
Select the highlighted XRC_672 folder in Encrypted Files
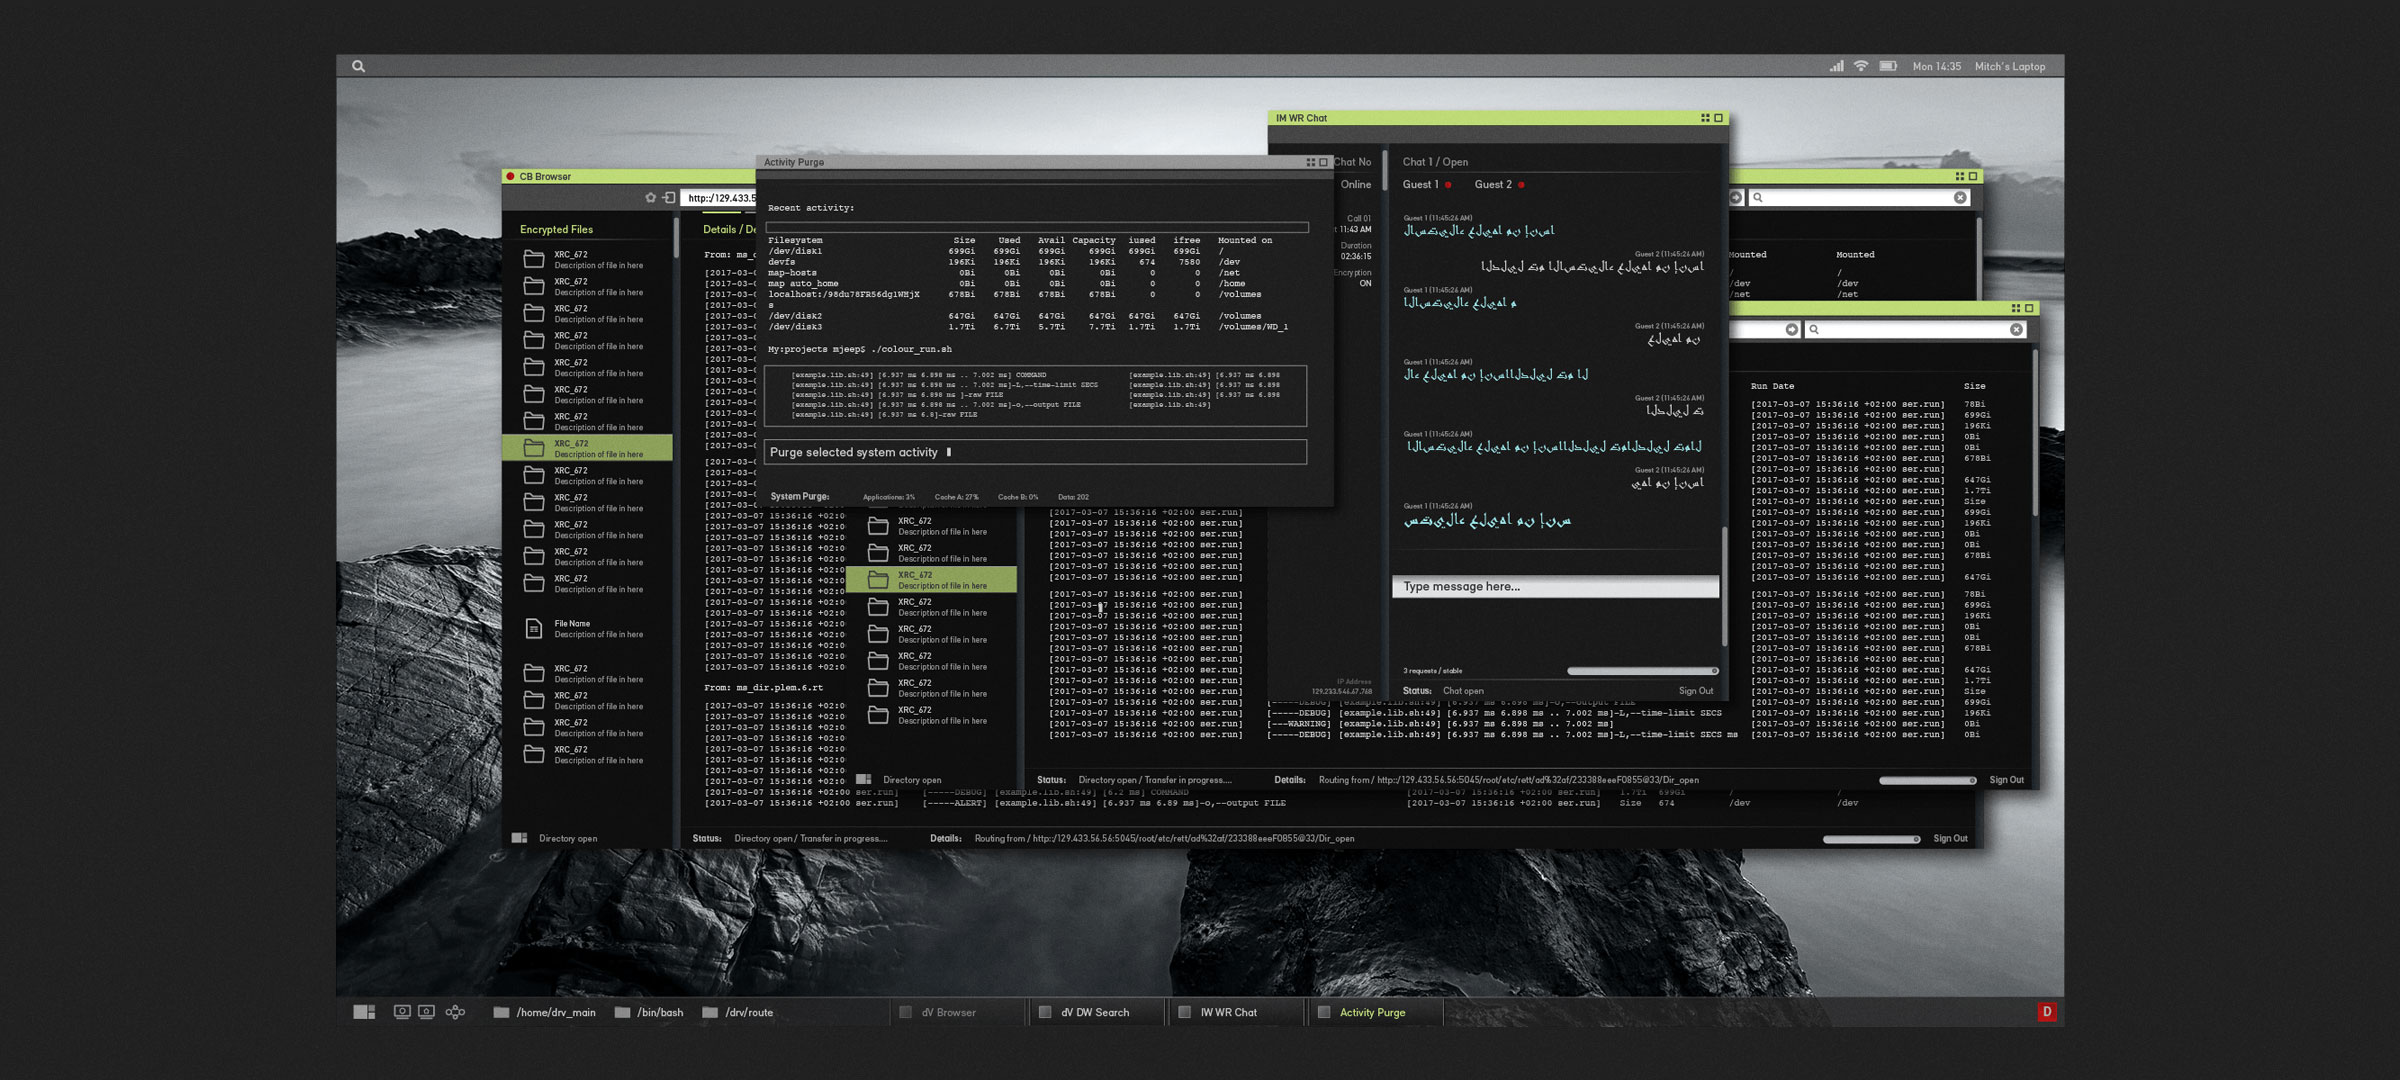[x=587, y=448]
